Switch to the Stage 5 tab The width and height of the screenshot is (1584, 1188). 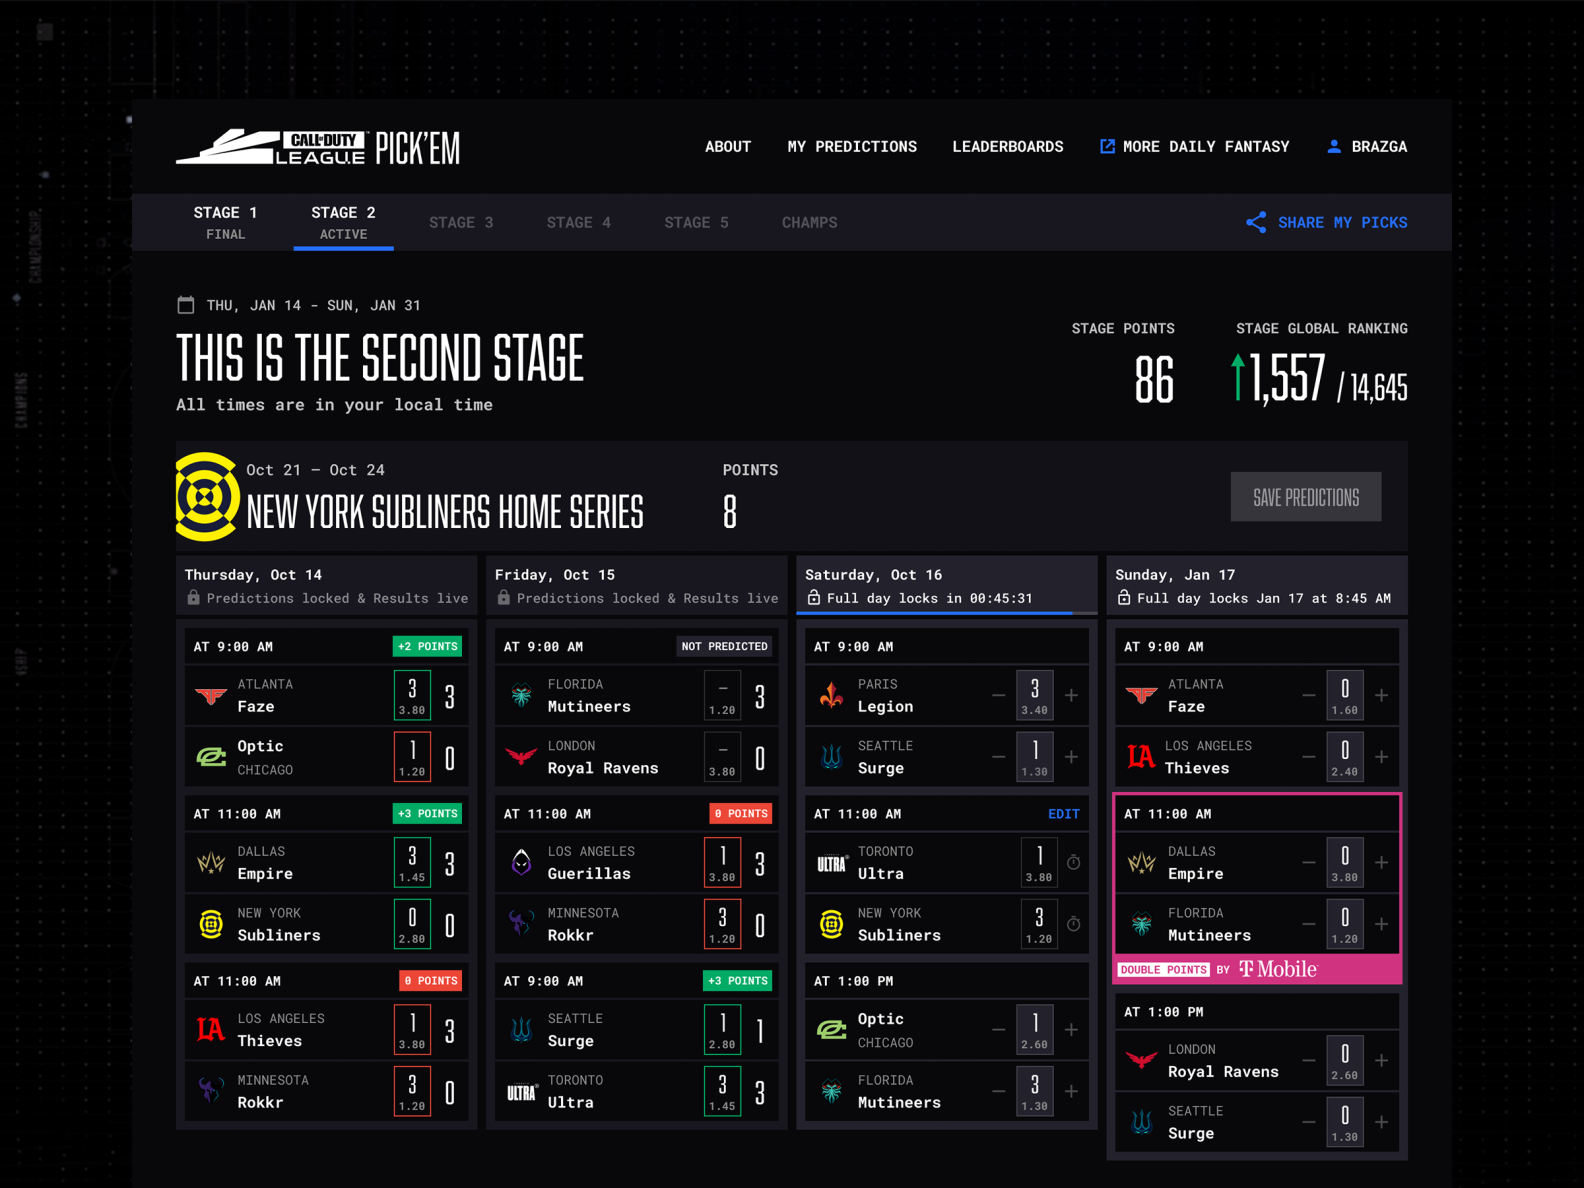696,222
